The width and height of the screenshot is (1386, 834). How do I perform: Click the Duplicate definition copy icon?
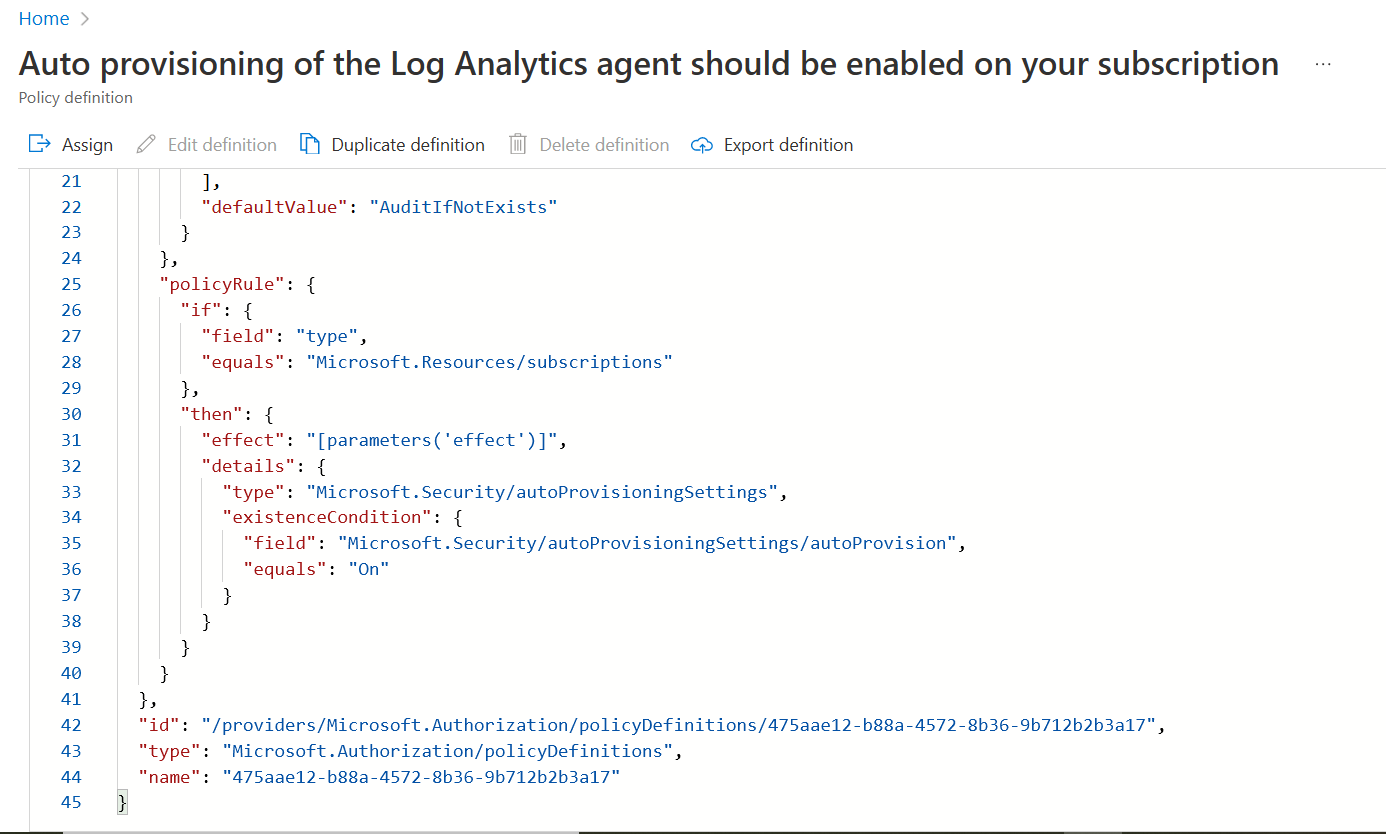(x=308, y=144)
